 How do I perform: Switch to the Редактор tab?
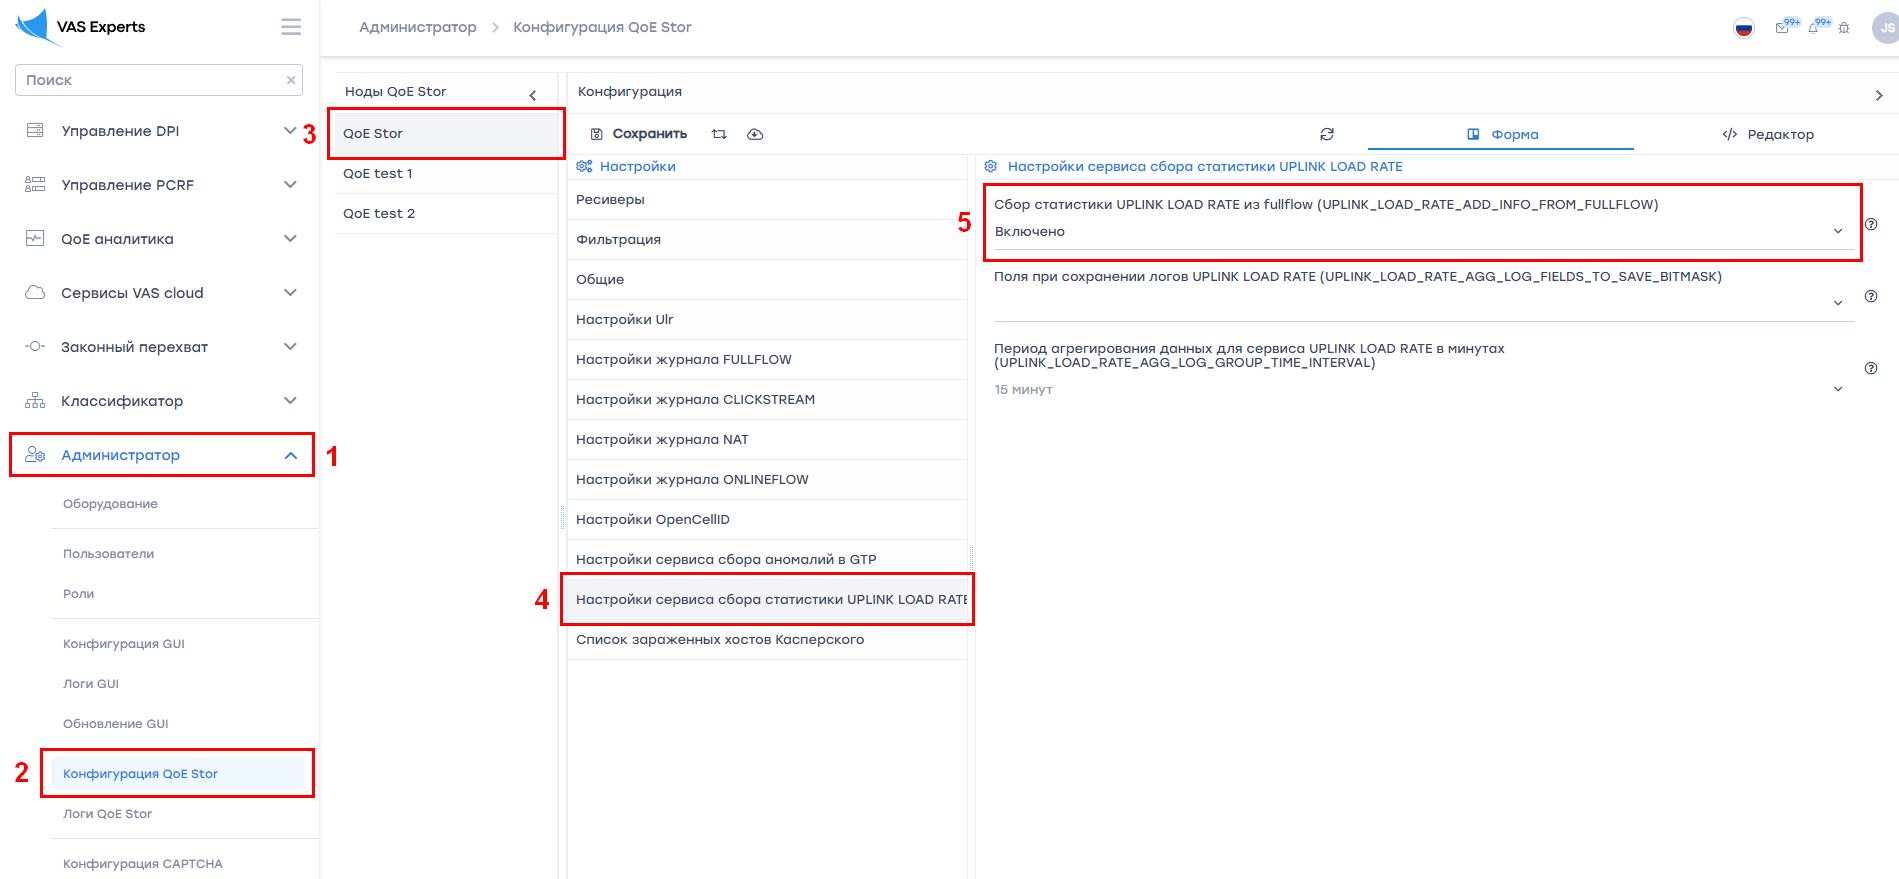click(1768, 134)
